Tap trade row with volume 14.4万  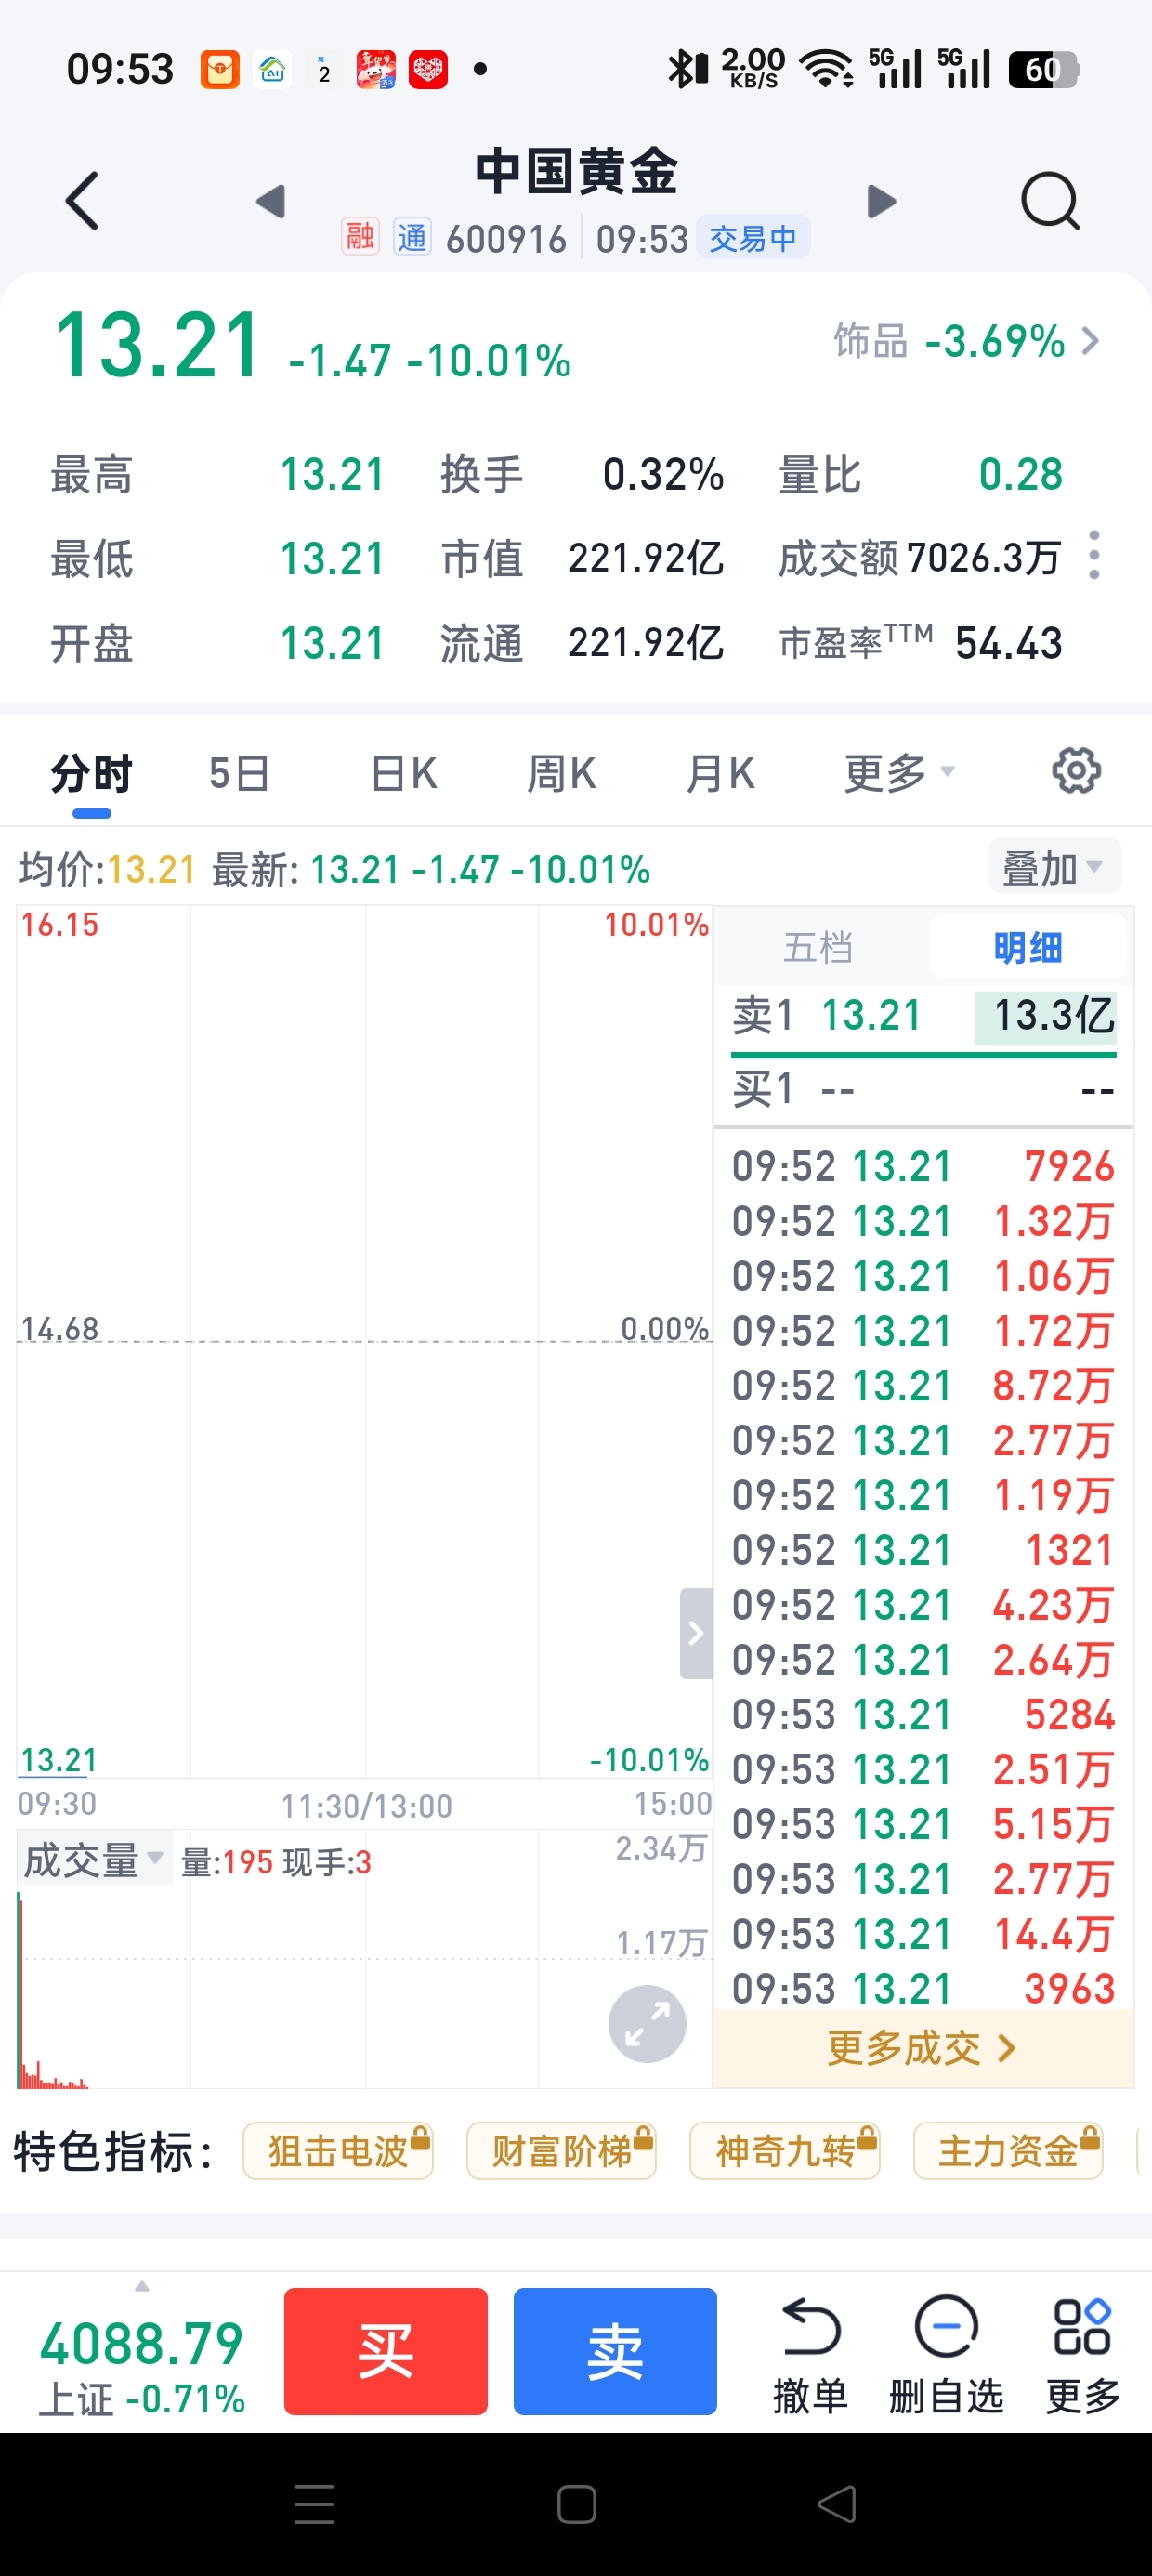click(923, 1934)
